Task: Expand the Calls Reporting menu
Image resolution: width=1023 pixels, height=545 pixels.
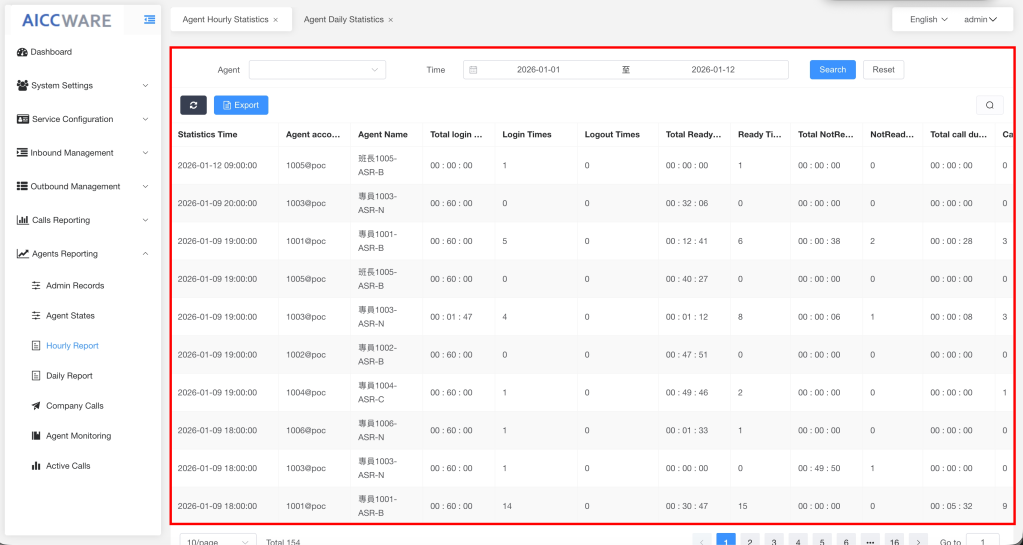Action: (145, 220)
